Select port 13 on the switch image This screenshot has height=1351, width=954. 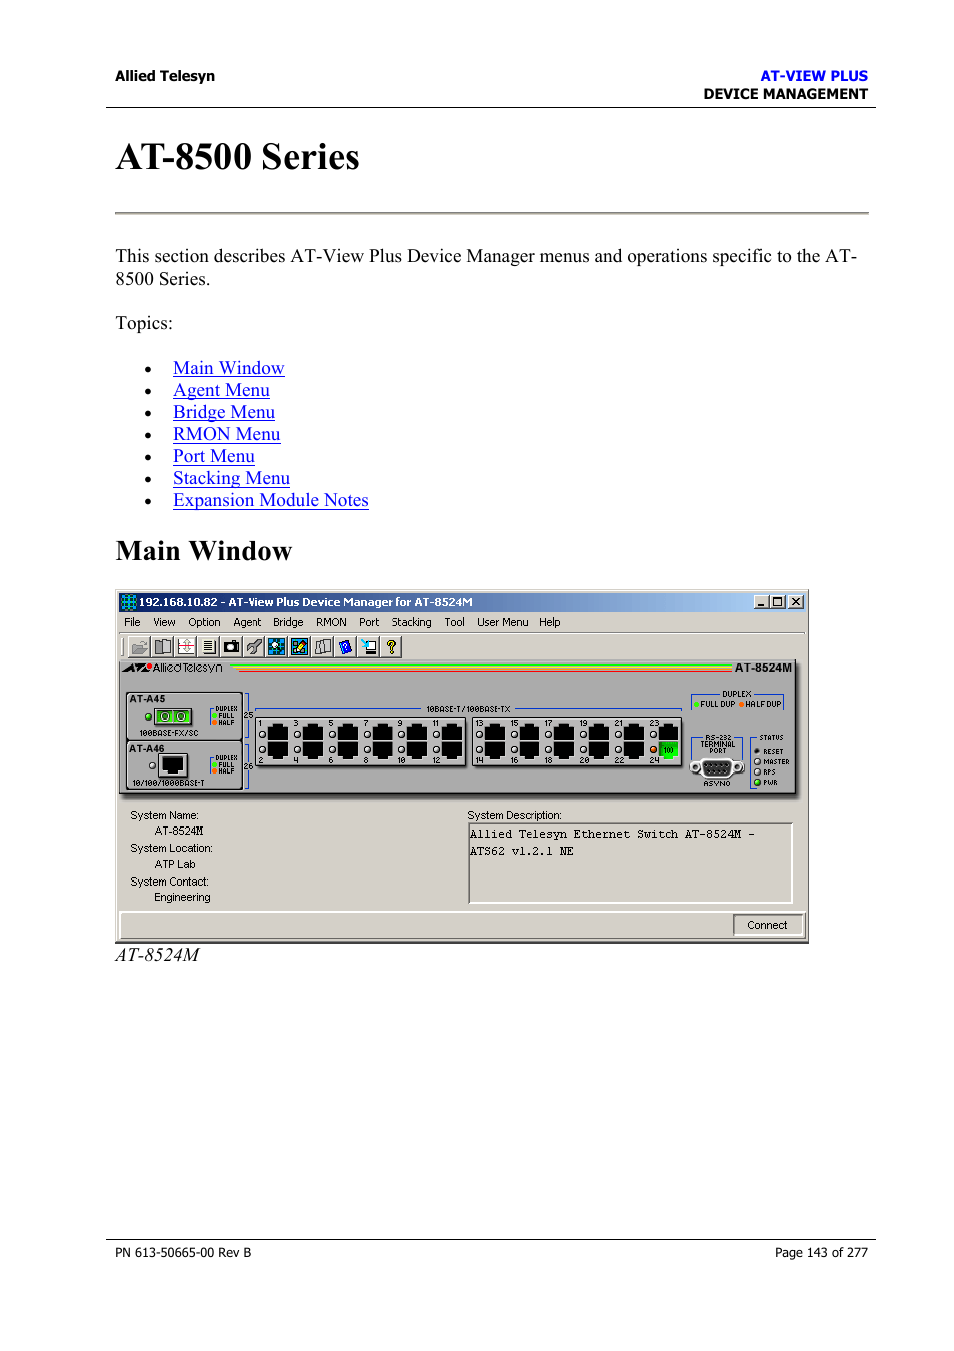pos(495,733)
